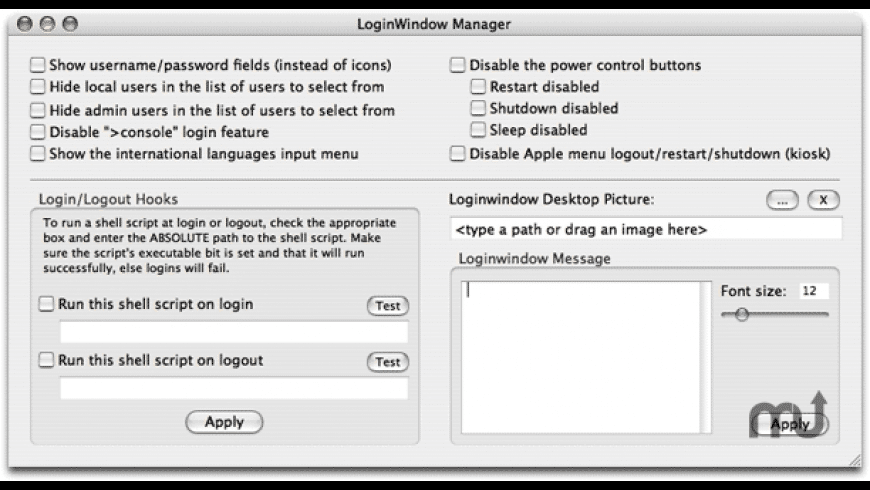The width and height of the screenshot is (870, 490).
Task: Toggle Disable ">console" login feature
Action: (37, 132)
